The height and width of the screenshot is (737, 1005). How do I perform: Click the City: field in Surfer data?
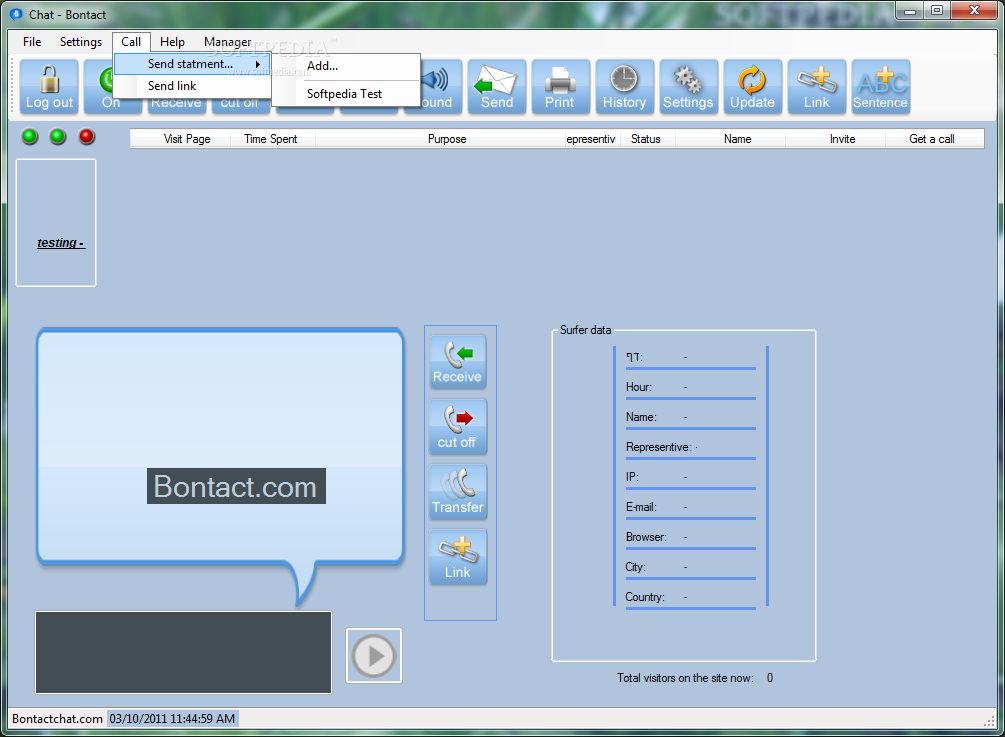tap(691, 567)
